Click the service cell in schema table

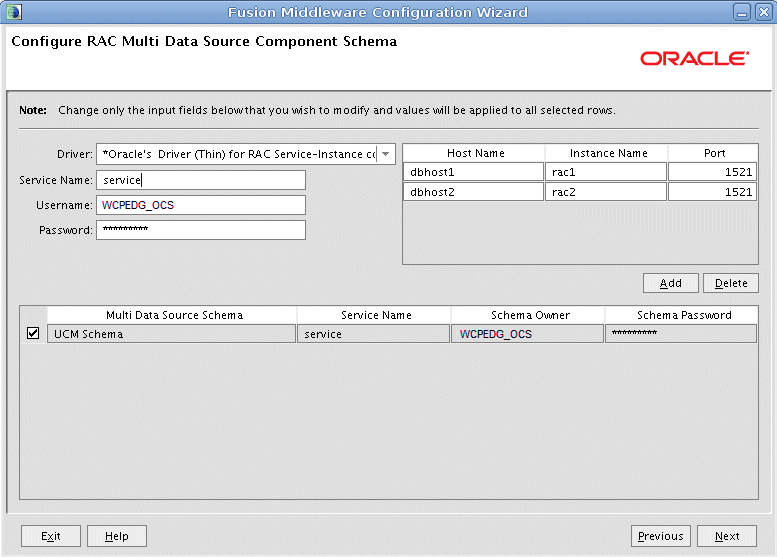tap(374, 334)
